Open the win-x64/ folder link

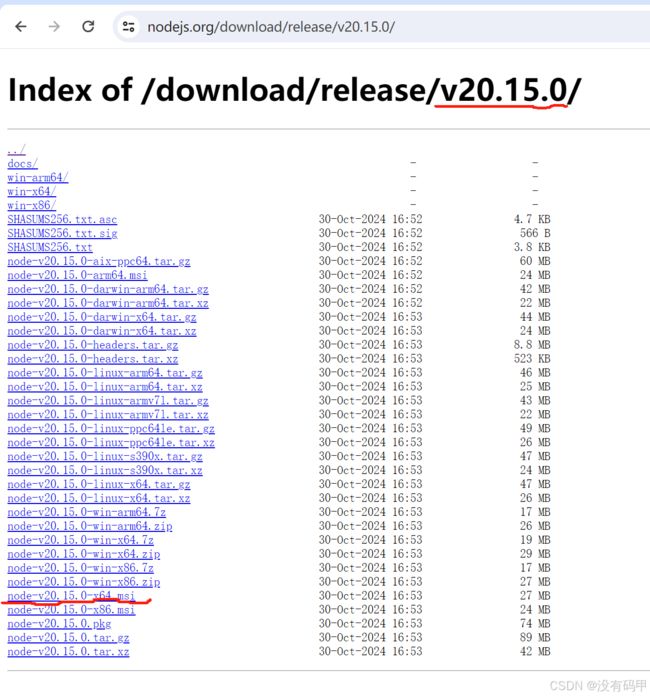(32, 191)
